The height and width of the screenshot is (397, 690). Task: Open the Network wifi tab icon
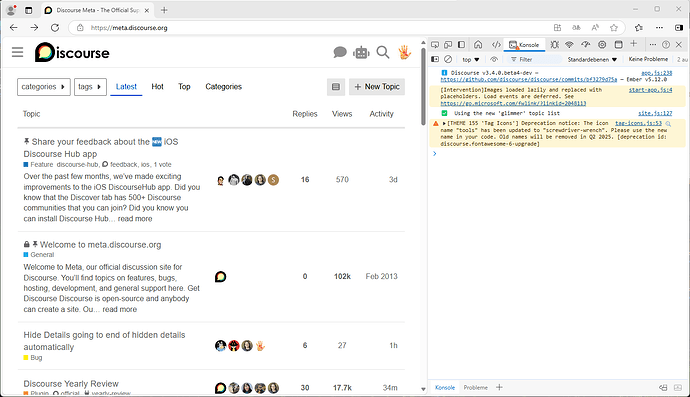[569, 44]
